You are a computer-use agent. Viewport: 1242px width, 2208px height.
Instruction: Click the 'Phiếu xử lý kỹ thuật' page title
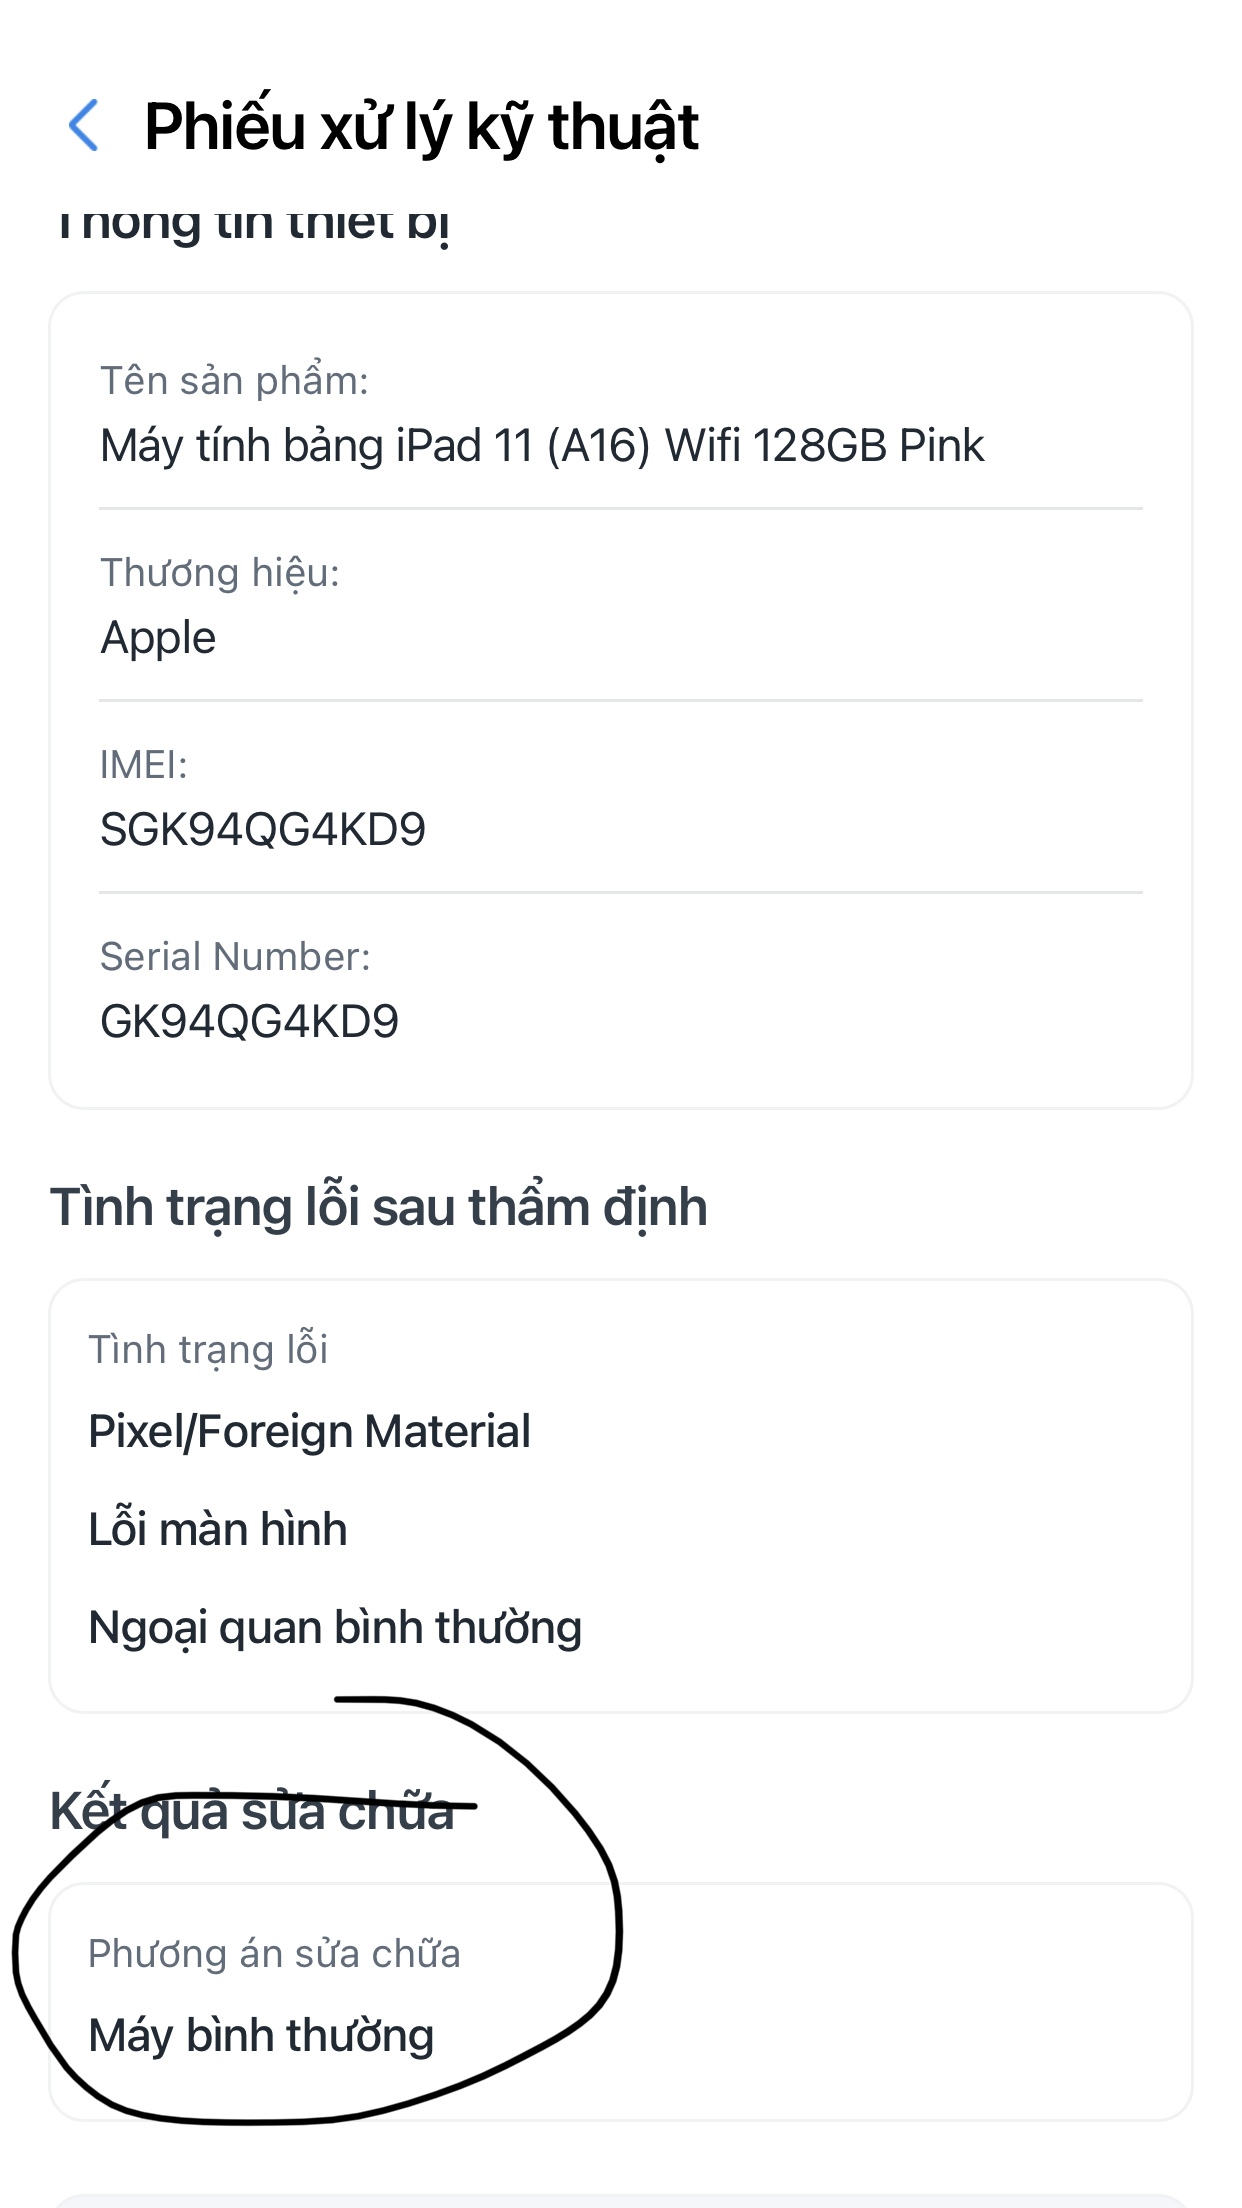tap(421, 127)
